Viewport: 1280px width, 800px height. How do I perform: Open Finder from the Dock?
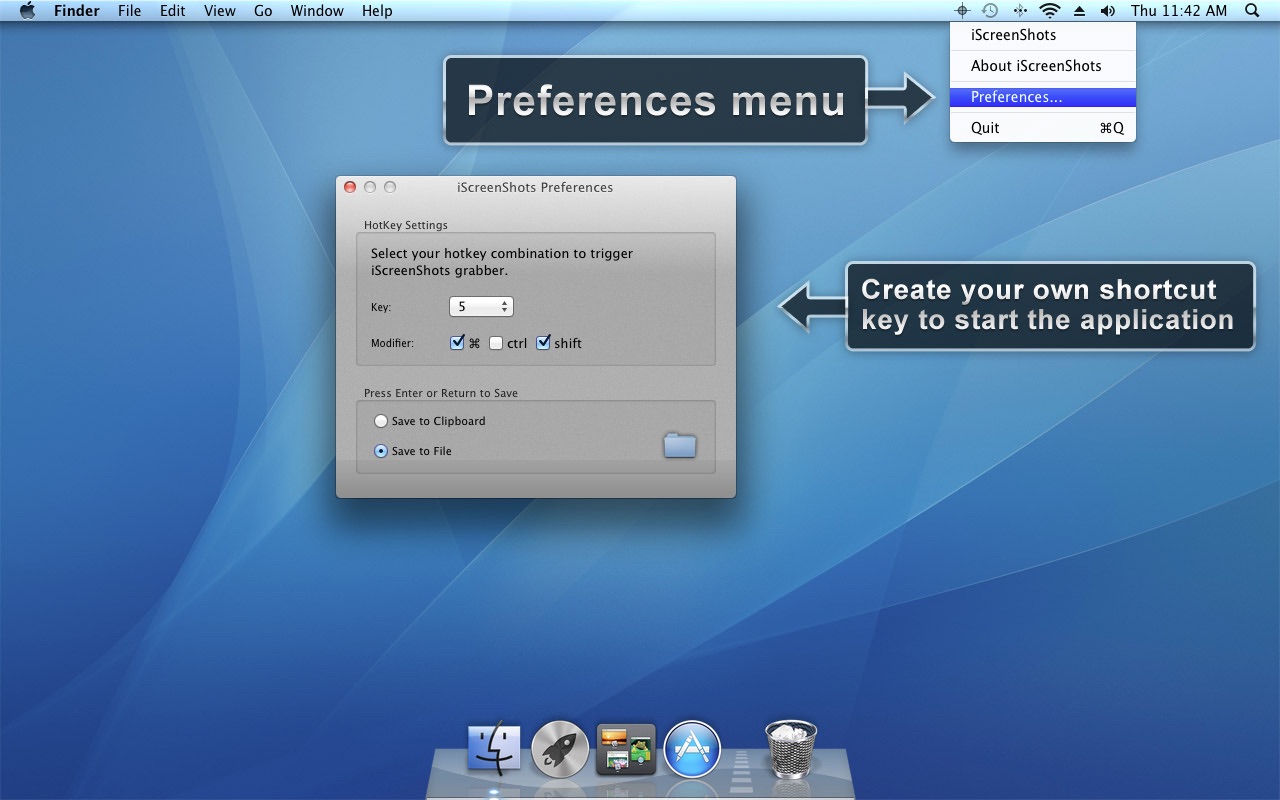click(494, 749)
